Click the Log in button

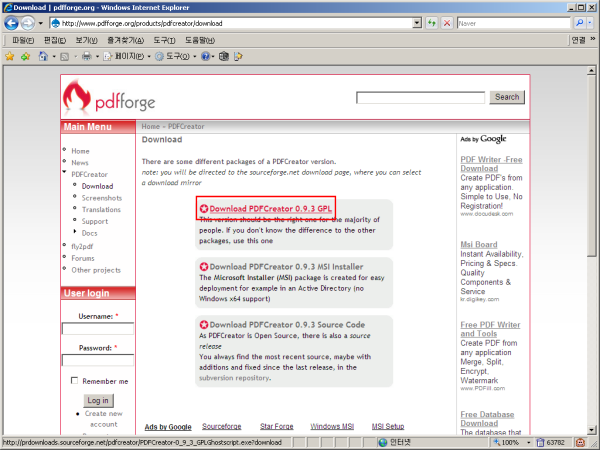[x=98, y=401]
